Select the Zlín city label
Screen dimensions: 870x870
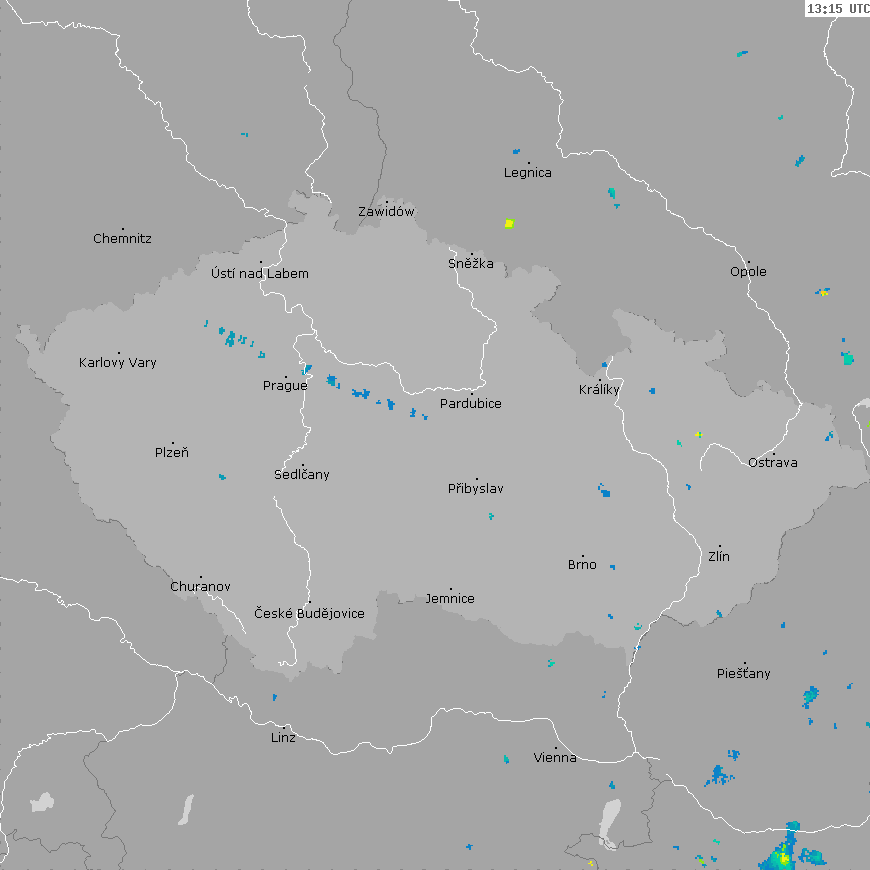tap(719, 557)
